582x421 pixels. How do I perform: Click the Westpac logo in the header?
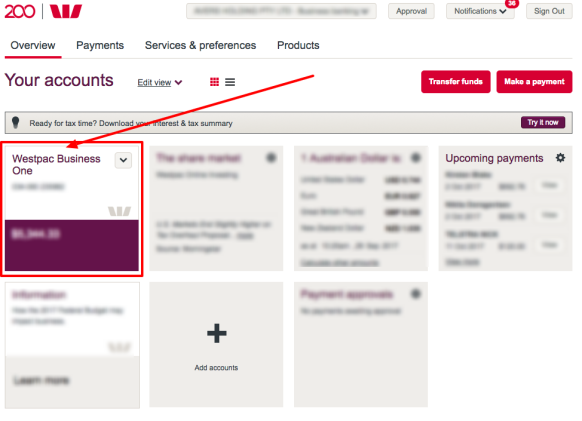tap(66, 11)
